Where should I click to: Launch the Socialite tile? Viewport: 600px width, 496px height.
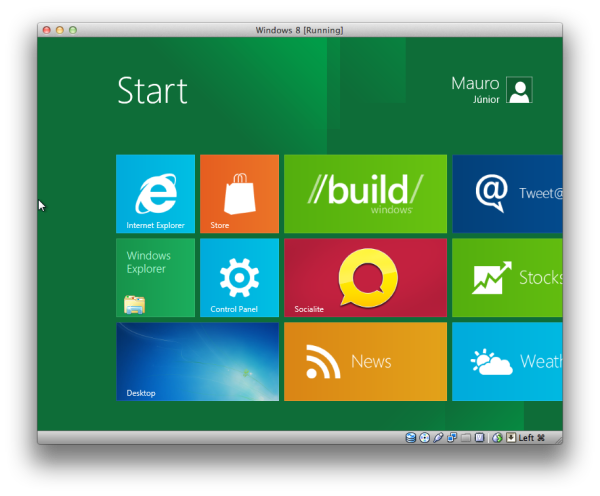click(365, 277)
